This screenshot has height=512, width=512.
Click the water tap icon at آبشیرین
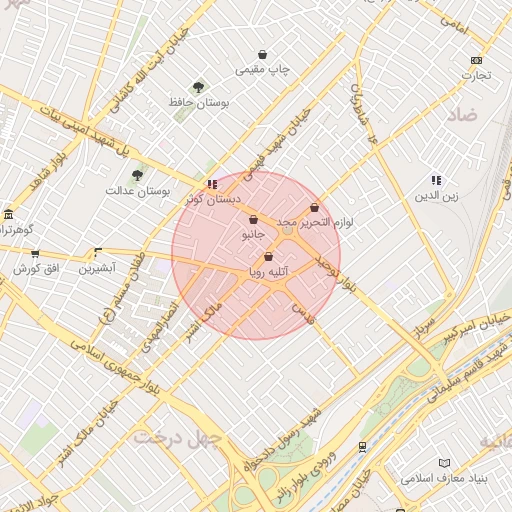tap(97, 252)
